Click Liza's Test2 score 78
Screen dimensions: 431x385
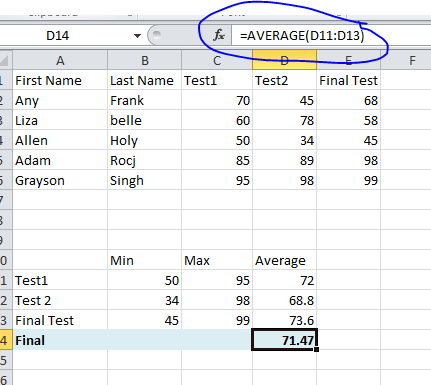pos(284,120)
